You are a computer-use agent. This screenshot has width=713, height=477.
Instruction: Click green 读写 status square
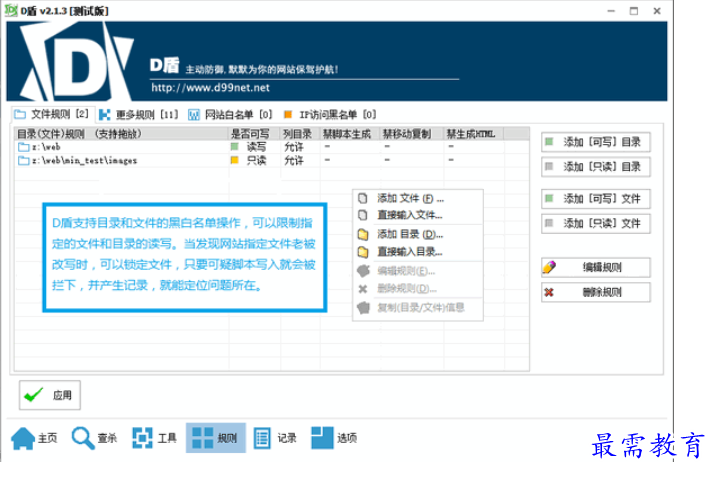tap(235, 146)
